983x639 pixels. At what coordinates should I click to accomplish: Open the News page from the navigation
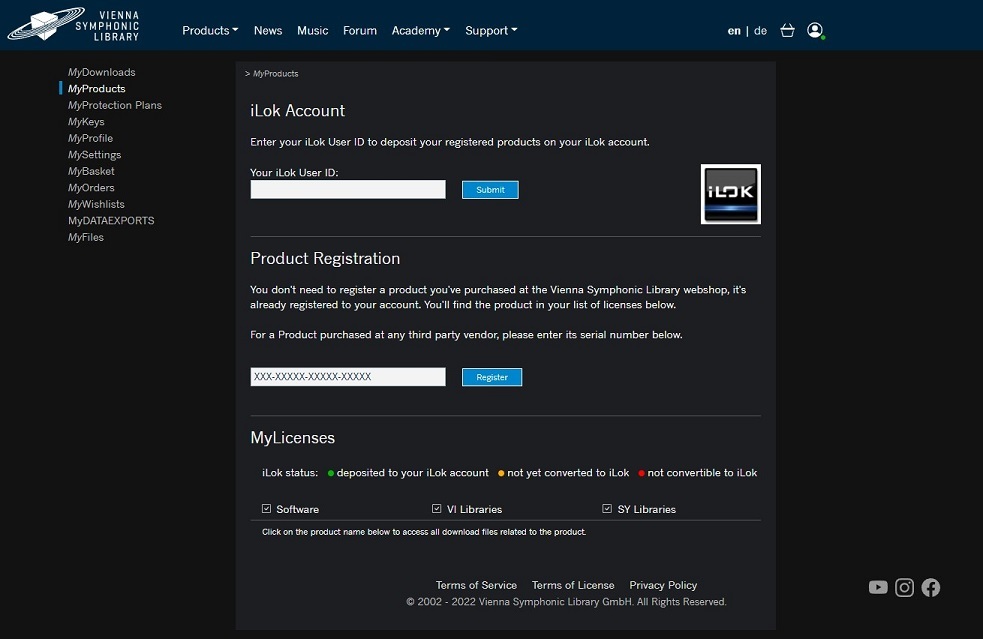click(x=267, y=30)
